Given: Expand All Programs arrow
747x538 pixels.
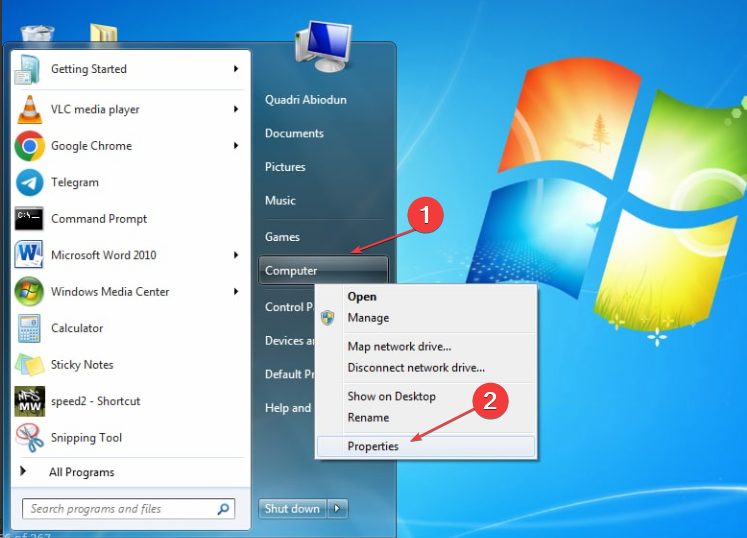Looking at the screenshot, I should click(23, 471).
